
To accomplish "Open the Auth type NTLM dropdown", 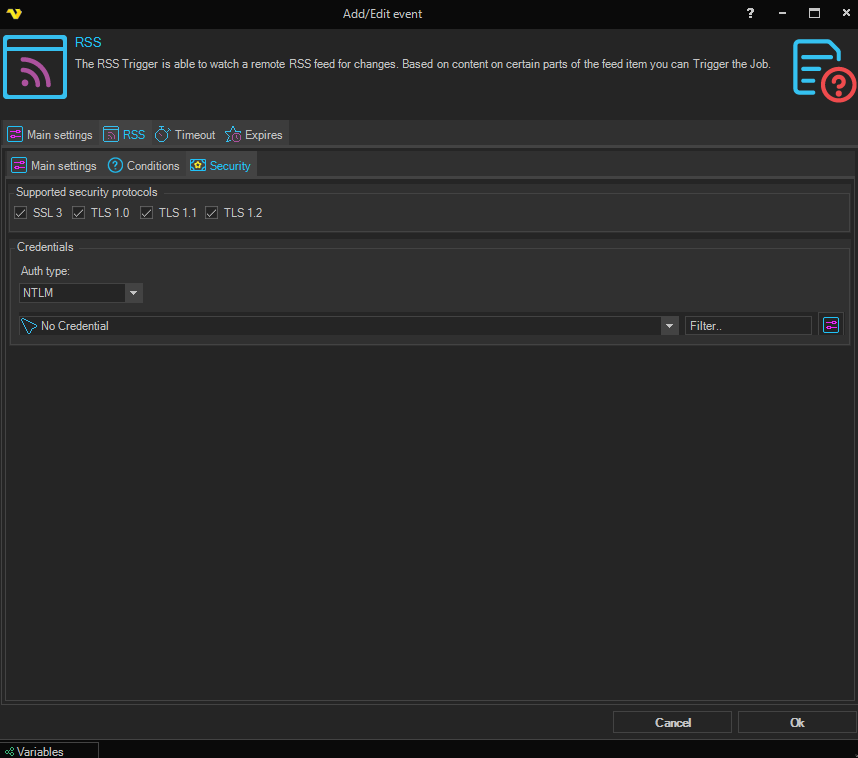I will (133, 293).
